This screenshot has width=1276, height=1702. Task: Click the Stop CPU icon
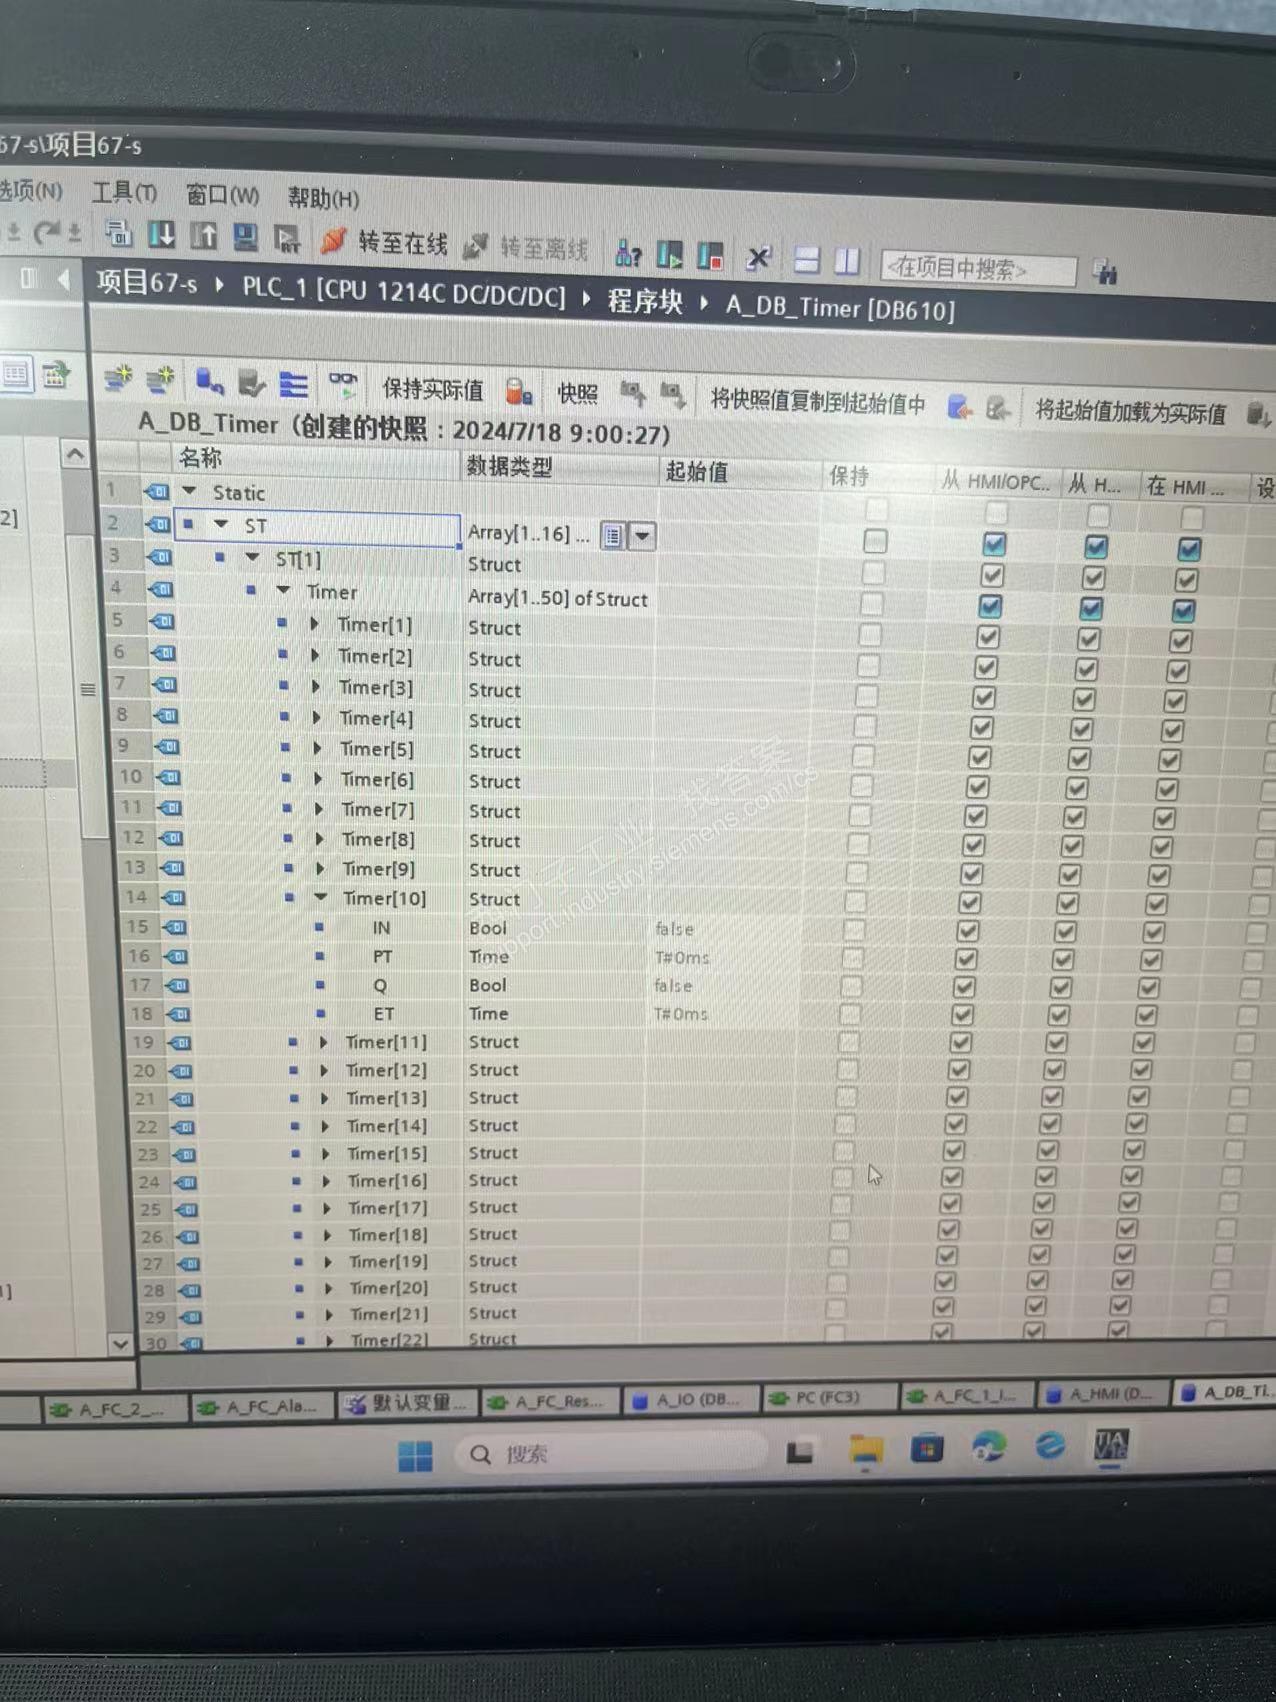point(711,255)
